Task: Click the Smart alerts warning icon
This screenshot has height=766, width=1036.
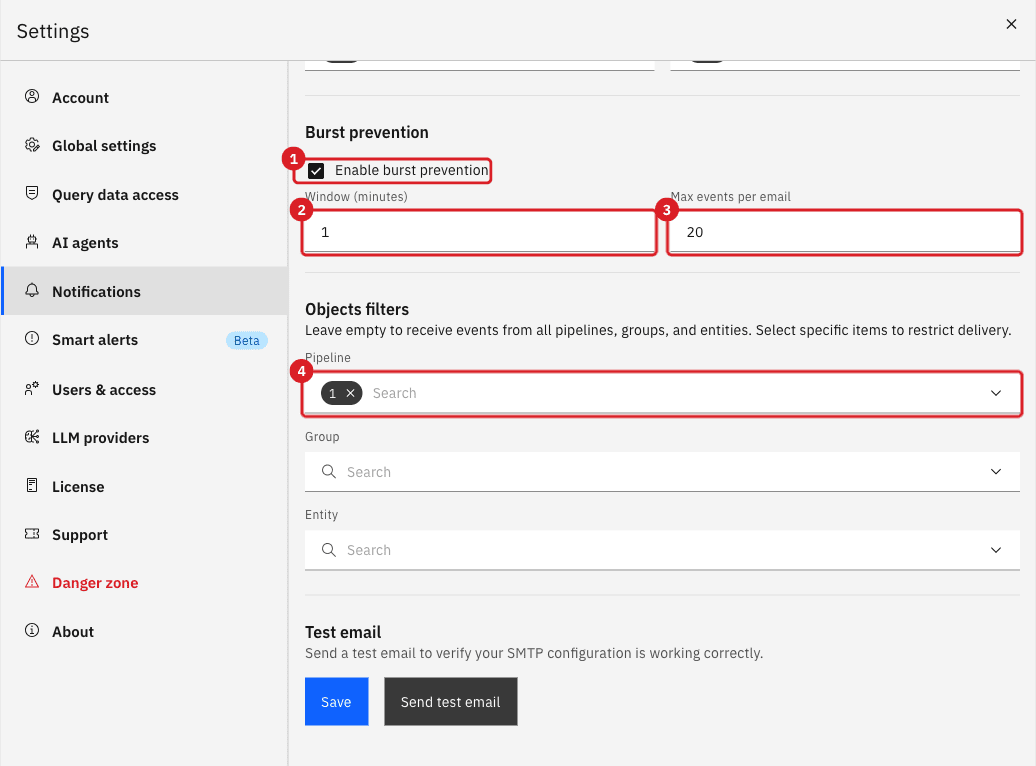Action: coord(32,338)
